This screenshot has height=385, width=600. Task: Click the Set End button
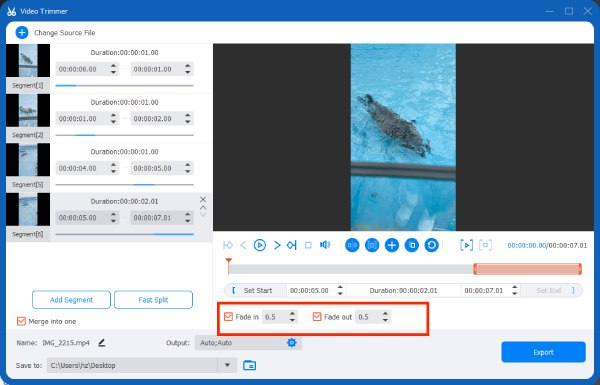[551, 290]
